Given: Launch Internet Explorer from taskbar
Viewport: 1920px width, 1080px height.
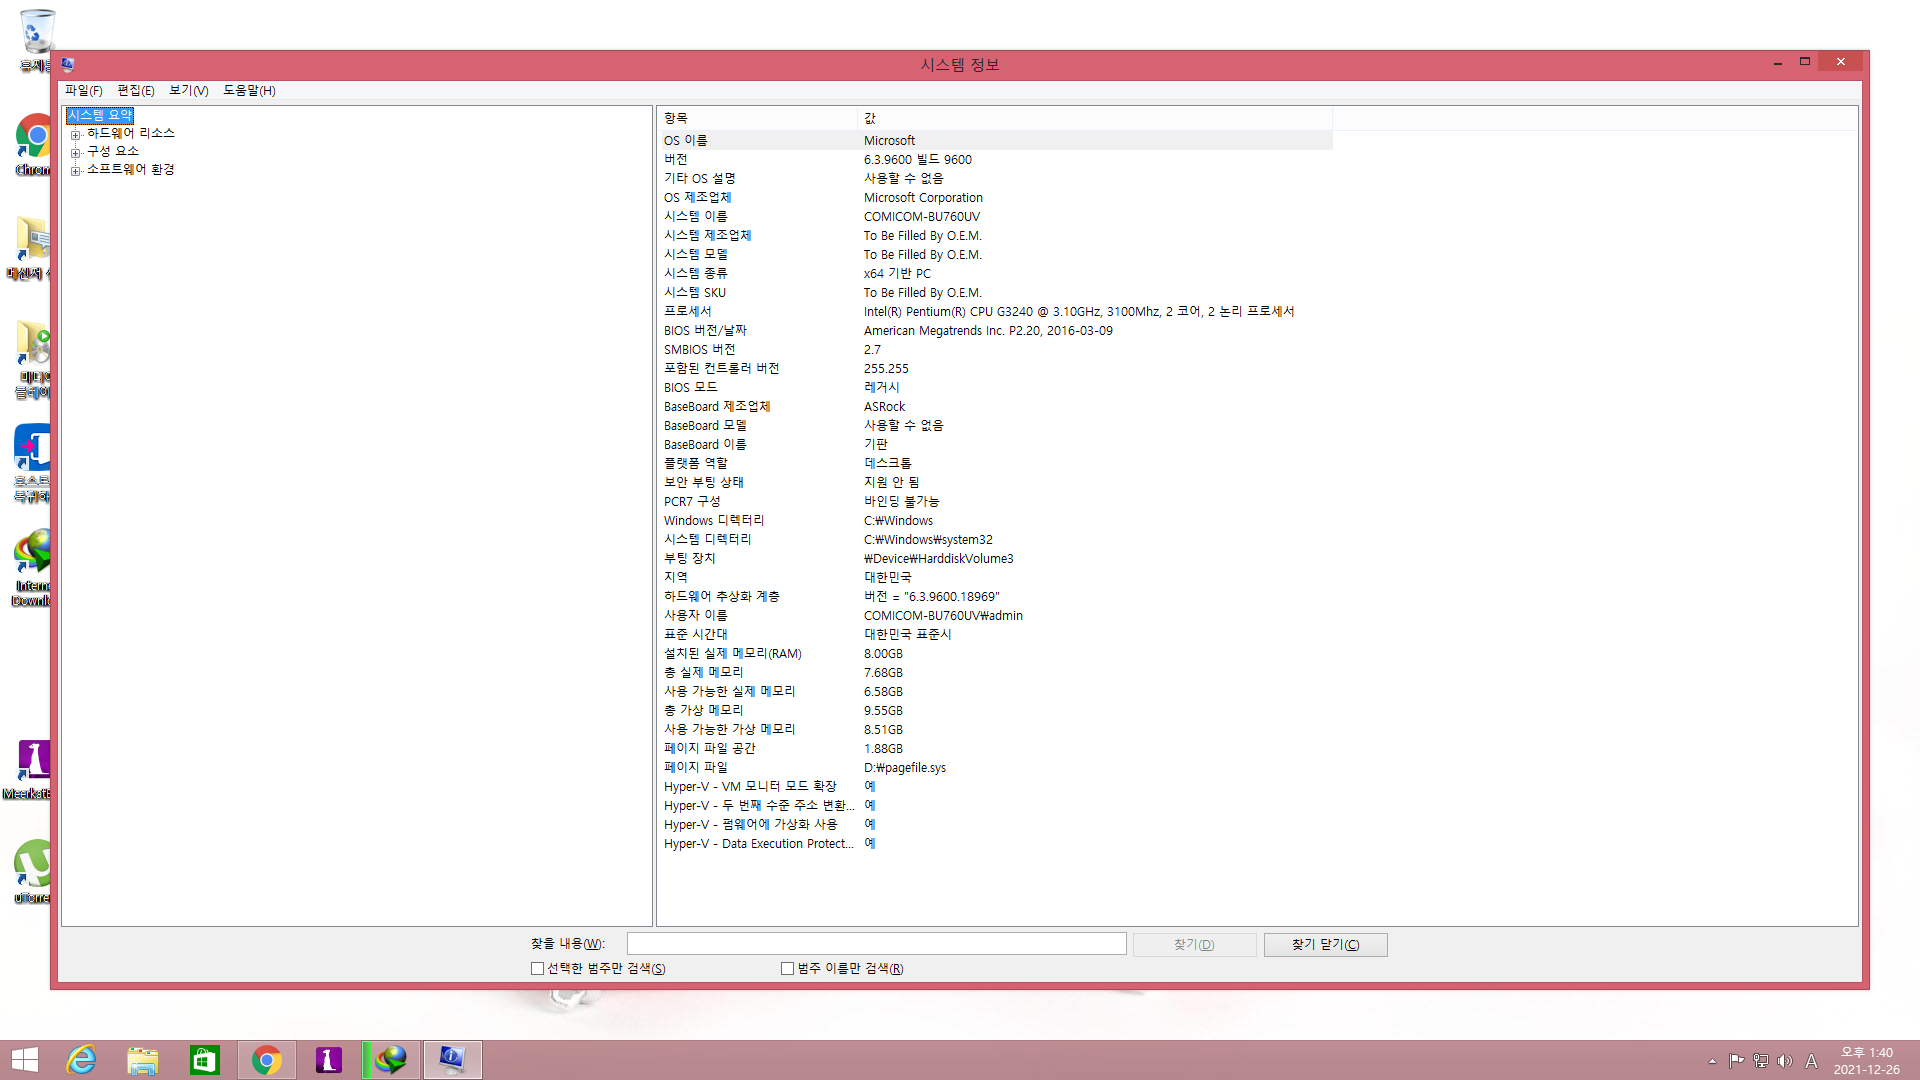Looking at the screenshot, I should (81, 1060).
